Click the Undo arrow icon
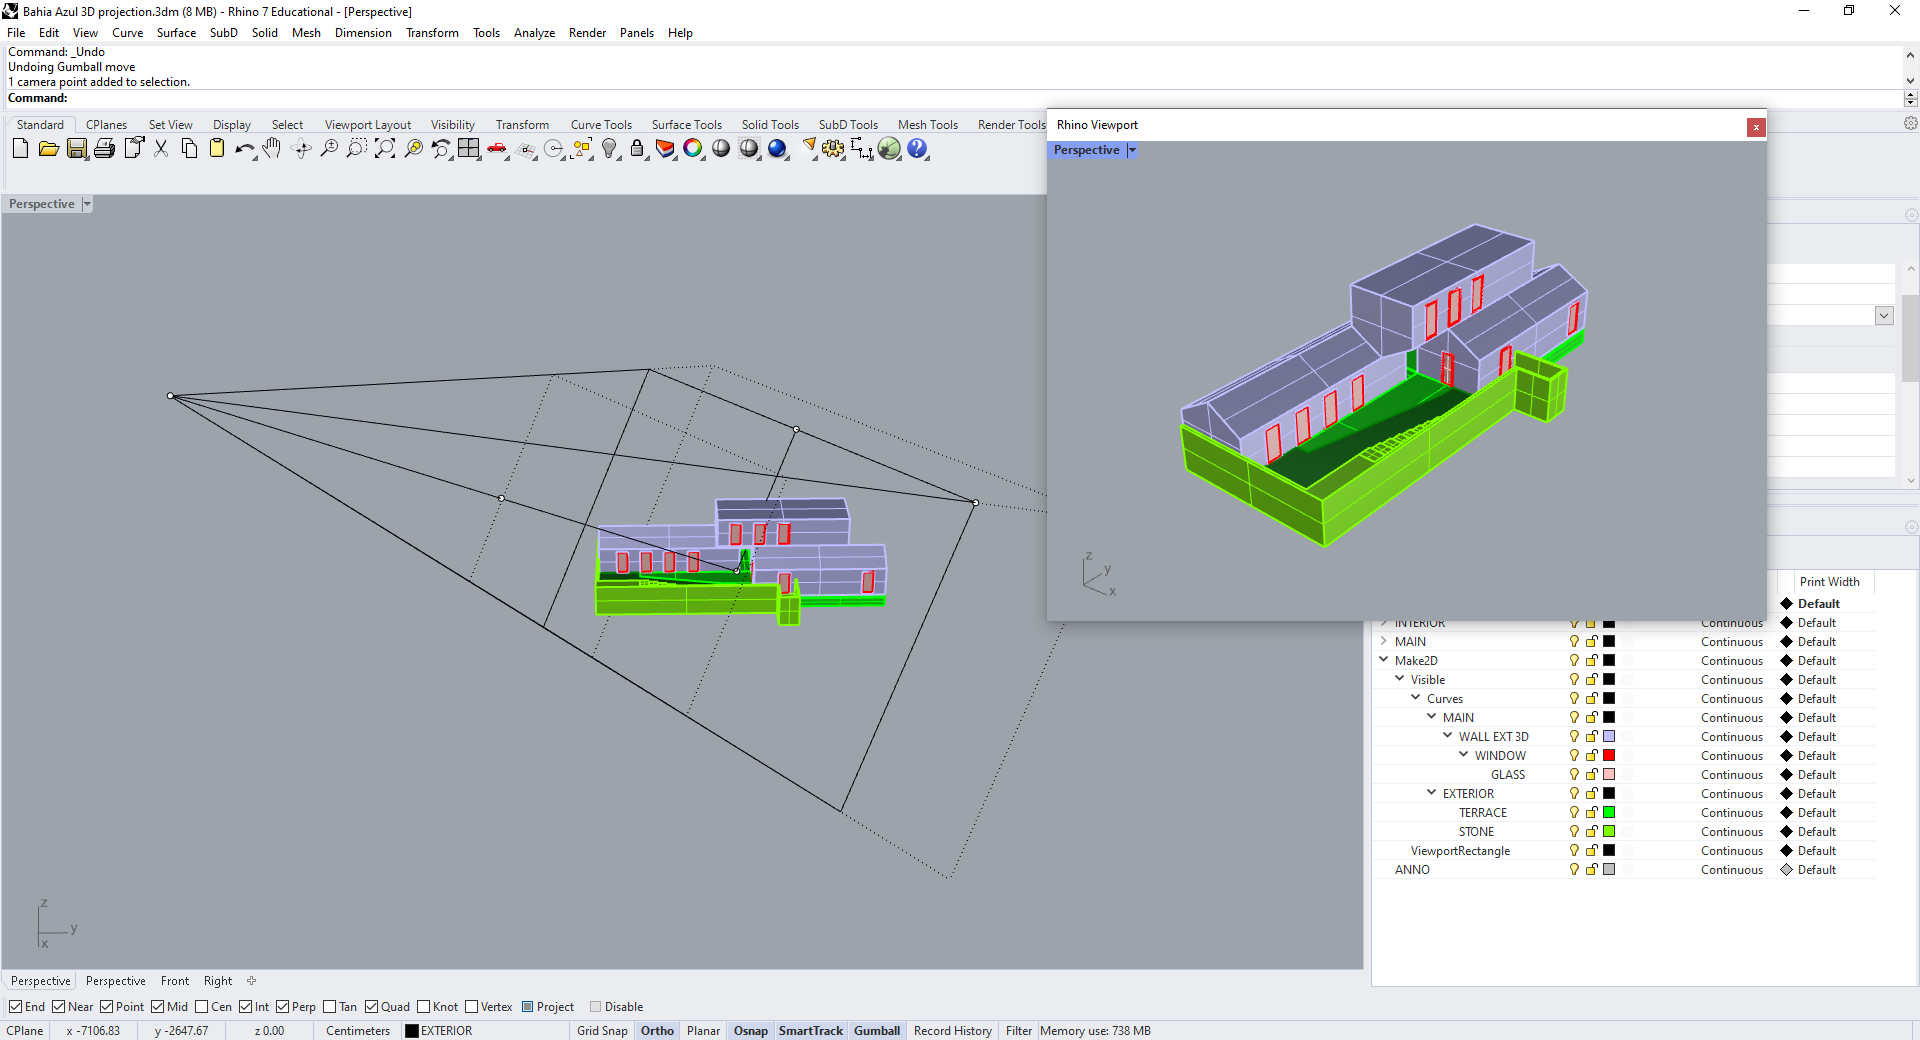Image resolution: width=1920 pixels, height=1040 pixels. tap(243, 149)
